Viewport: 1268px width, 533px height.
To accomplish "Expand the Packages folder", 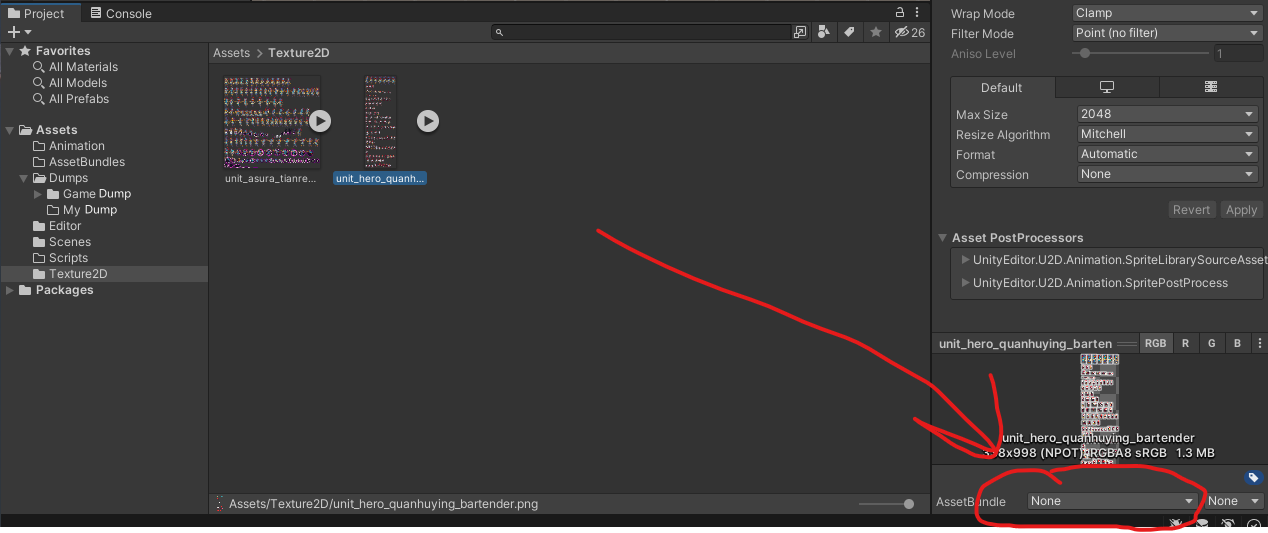I will [x=9, y=290].
